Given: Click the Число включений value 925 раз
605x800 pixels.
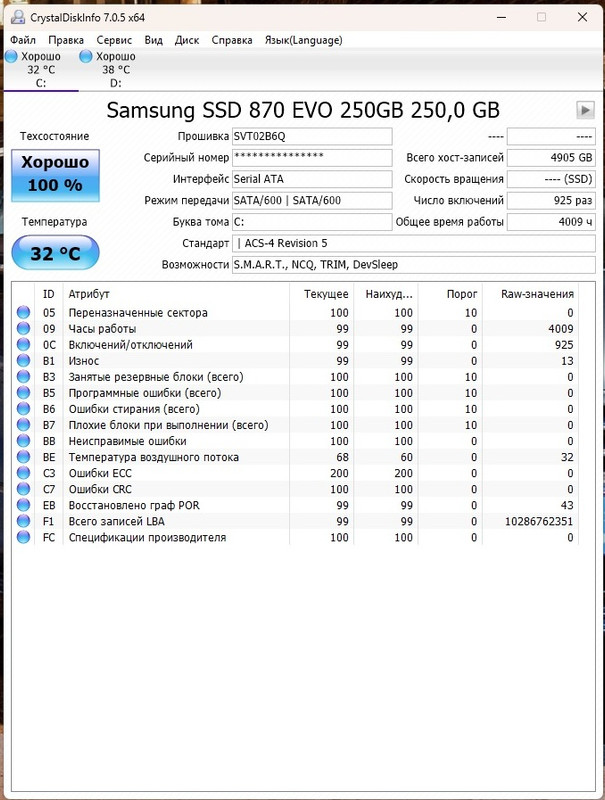Looking at the screenshot, I should (551, 201).
